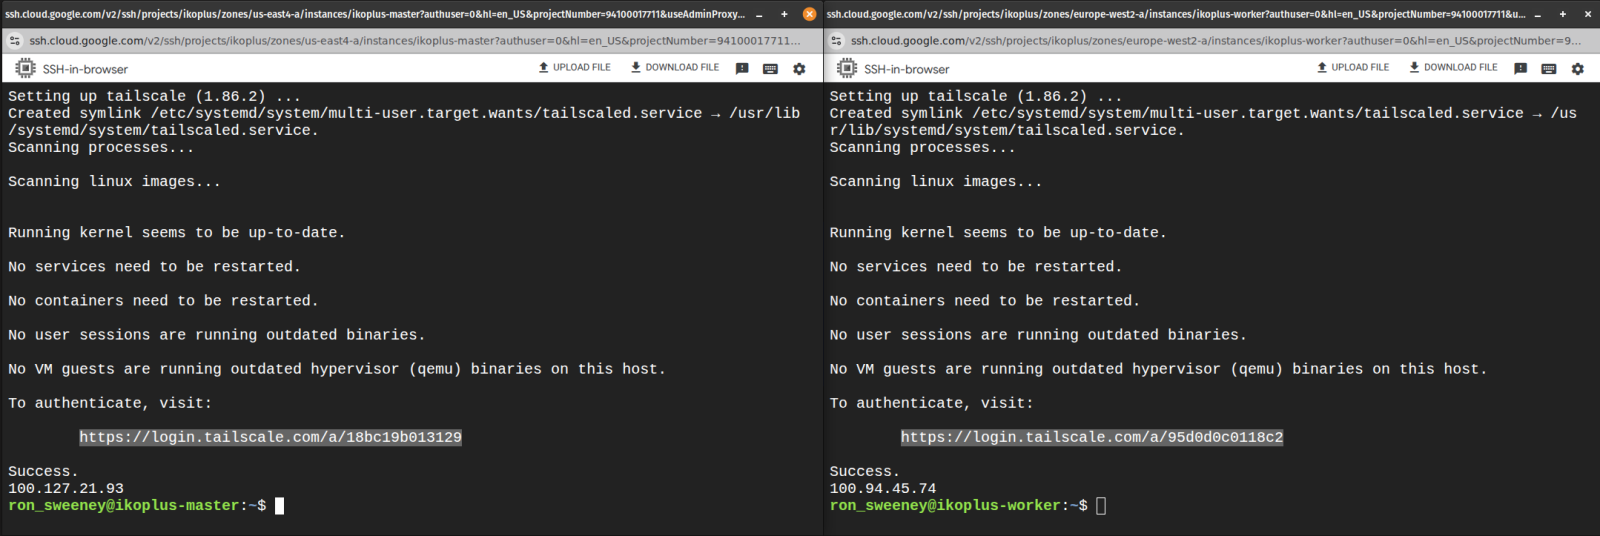
Task: Click 'Success.' in the master terminal
Action: [x=43, y=471]
